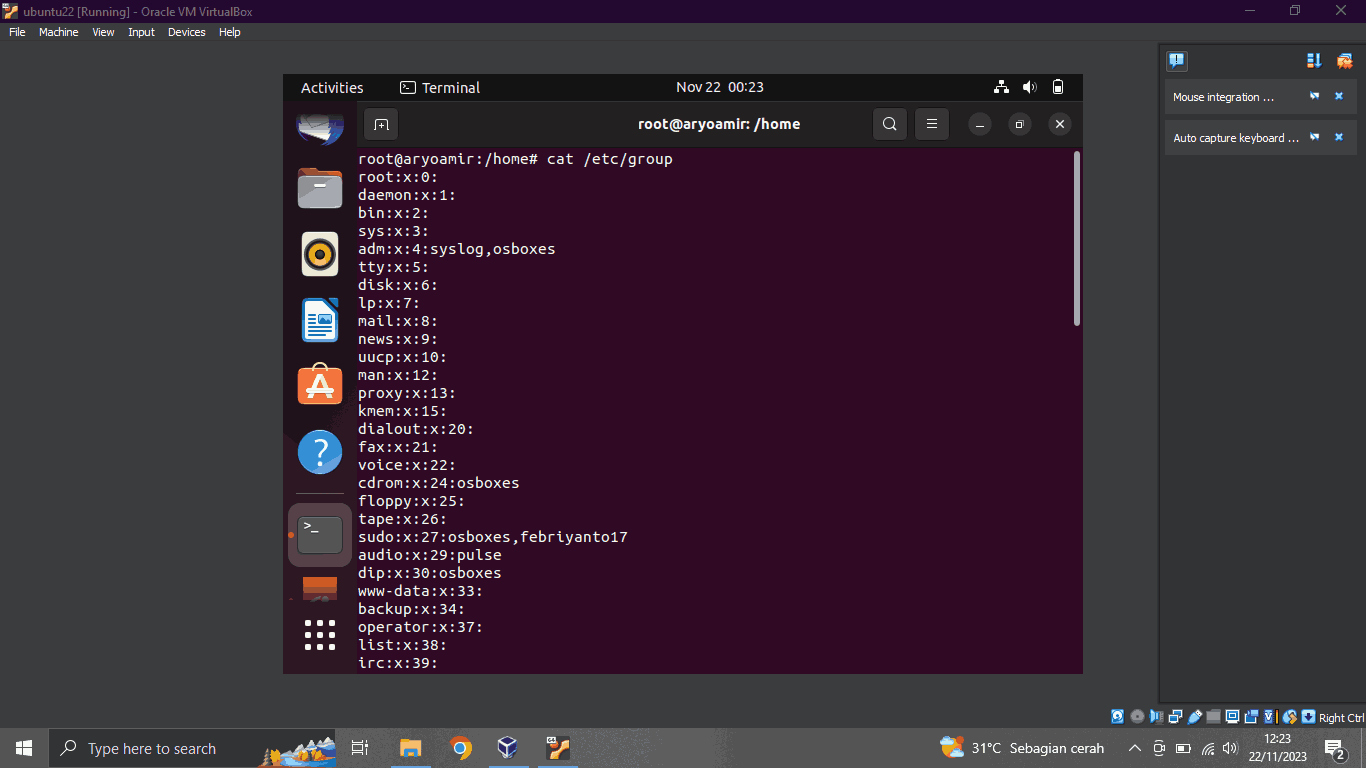This screenshot has width=1366, height=768.
Task: Click the terminal window scrollbar
Action: coord(1077,238)
